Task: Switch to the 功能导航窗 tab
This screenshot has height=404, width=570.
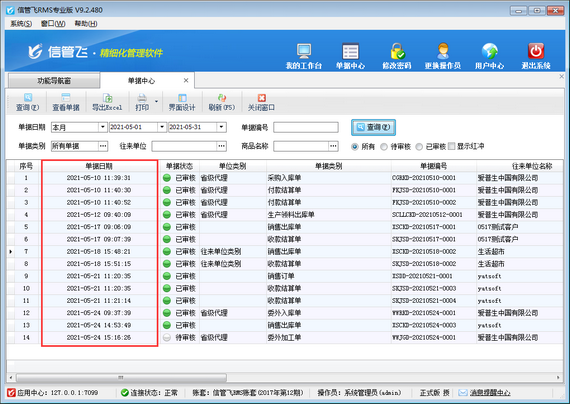Action: [54, 81]
